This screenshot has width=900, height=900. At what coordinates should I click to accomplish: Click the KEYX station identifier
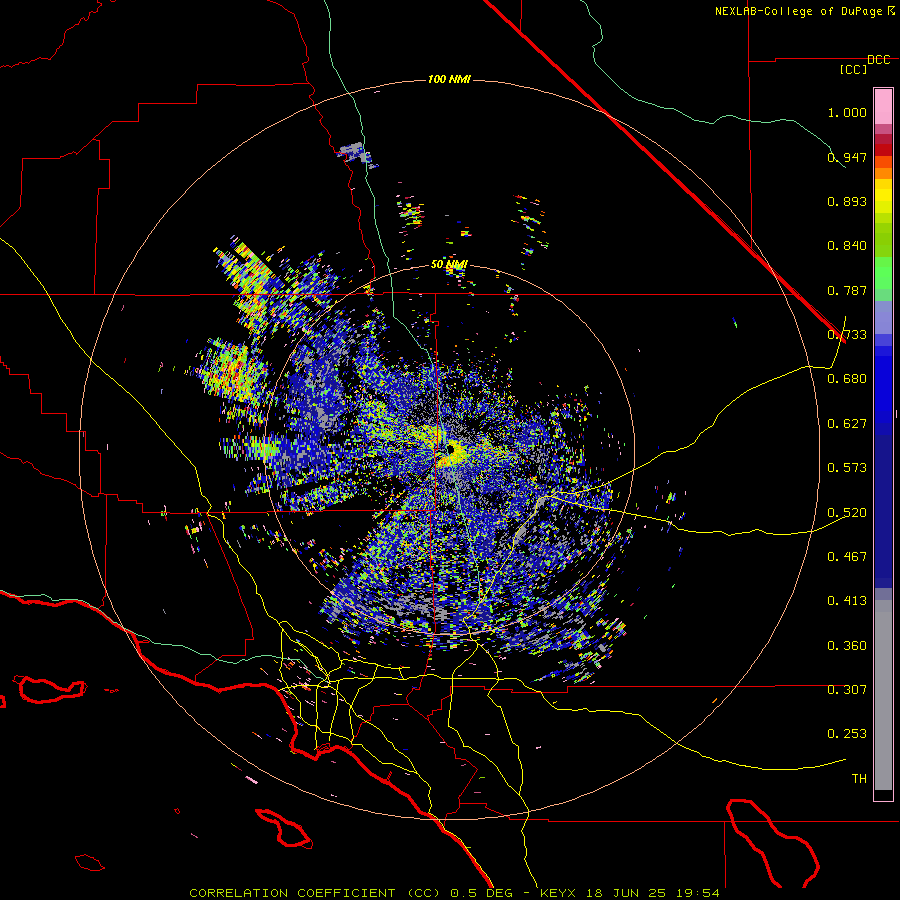tap(557, 893)
